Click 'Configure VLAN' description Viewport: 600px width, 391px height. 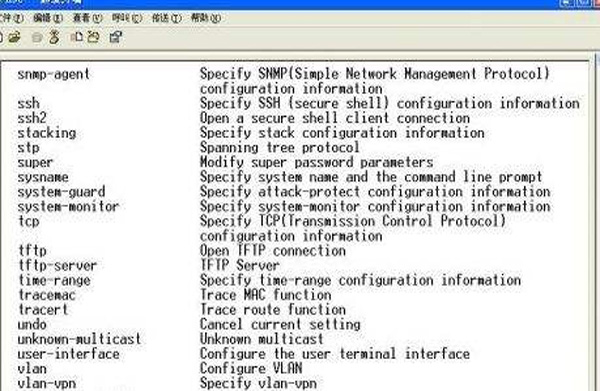click(251, 368)
